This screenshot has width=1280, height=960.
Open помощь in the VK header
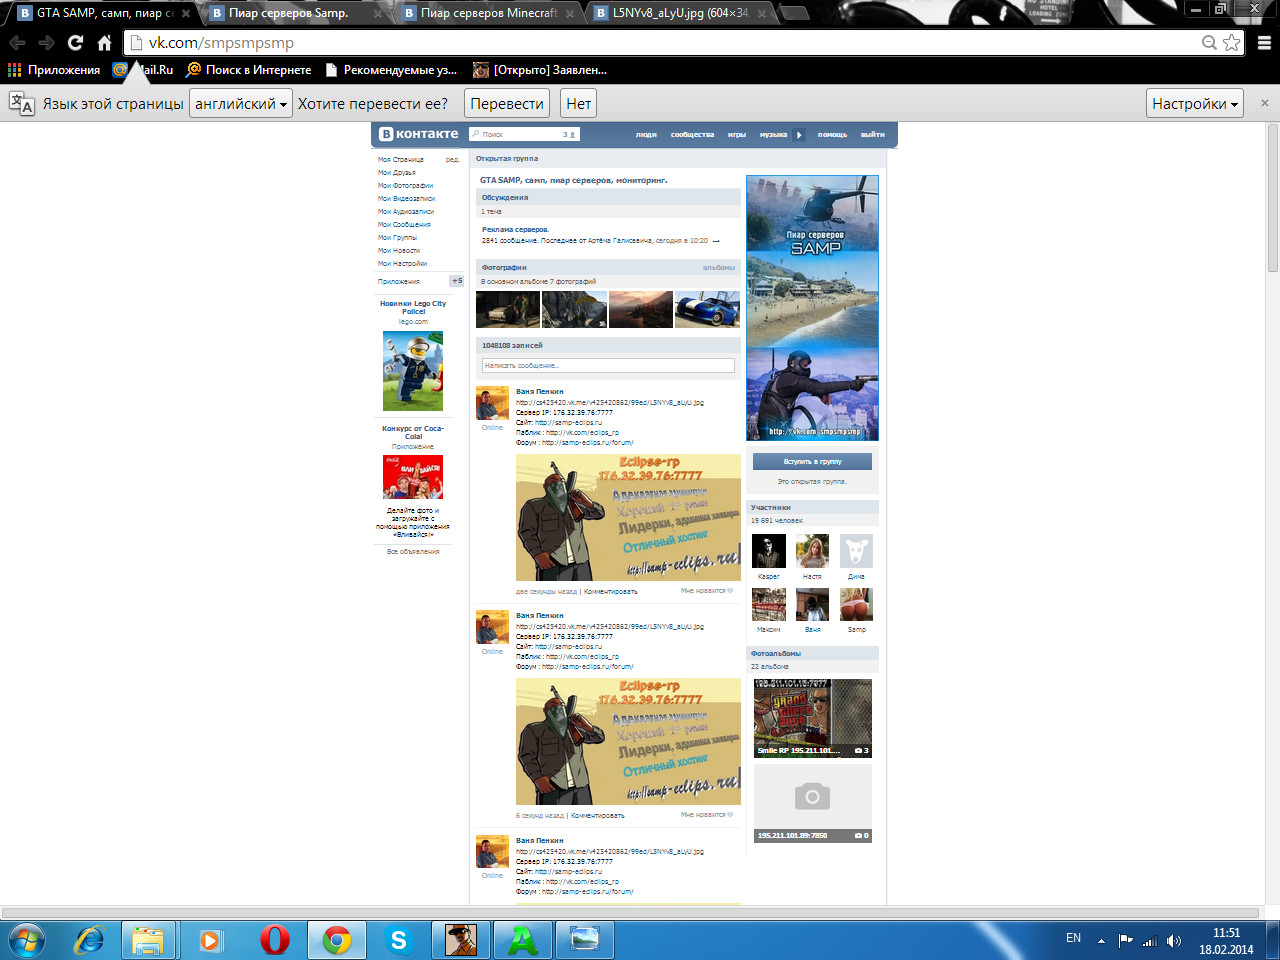832,135
